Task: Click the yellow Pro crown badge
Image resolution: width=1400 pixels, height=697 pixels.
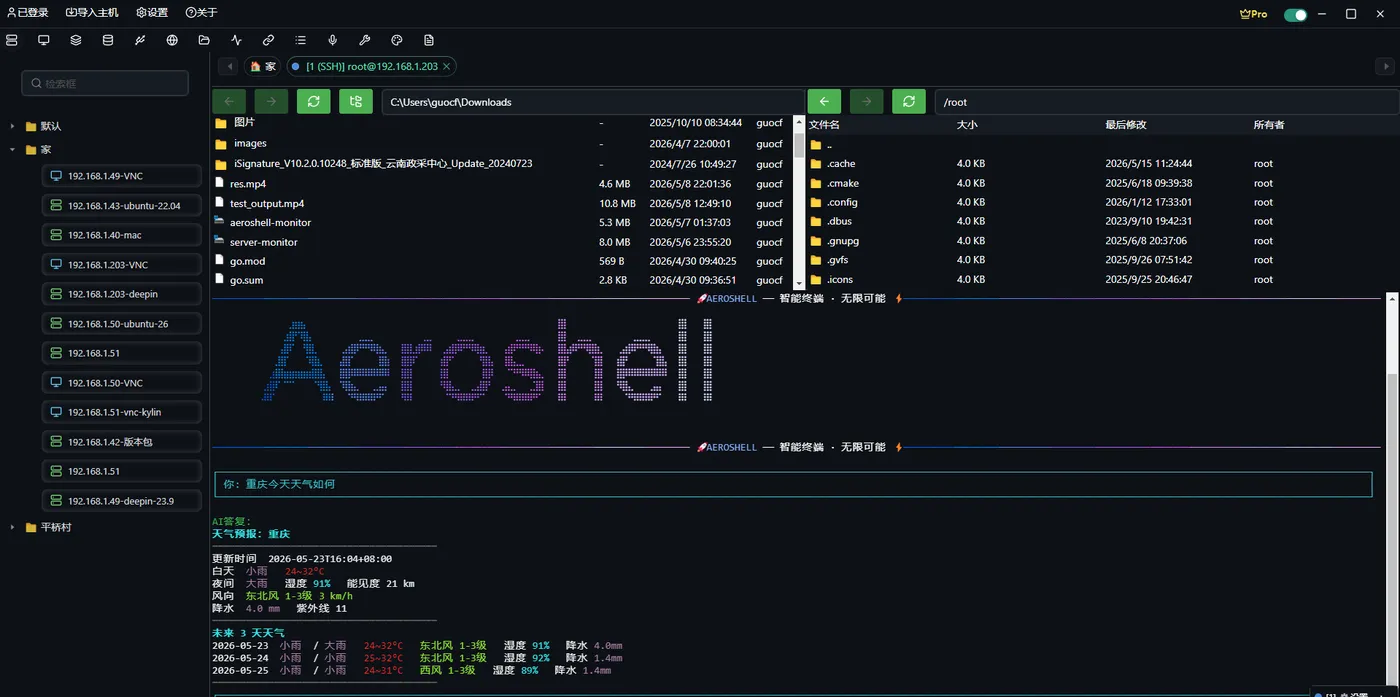Action: pyautogui.click(x=1253, y=14)
